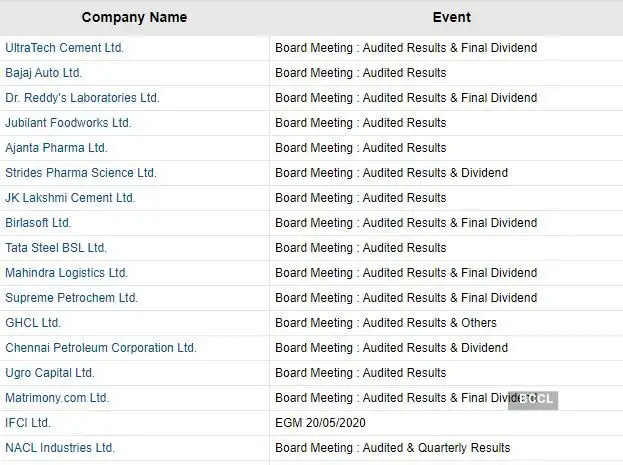Select Dr. Reddy's Laboratories Ltd. link
623x465 pixels.
coord(82,98)
